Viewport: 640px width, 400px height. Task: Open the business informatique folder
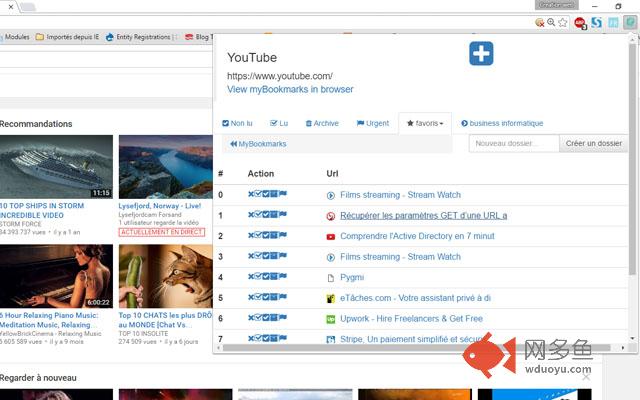[x=503, y=124]
